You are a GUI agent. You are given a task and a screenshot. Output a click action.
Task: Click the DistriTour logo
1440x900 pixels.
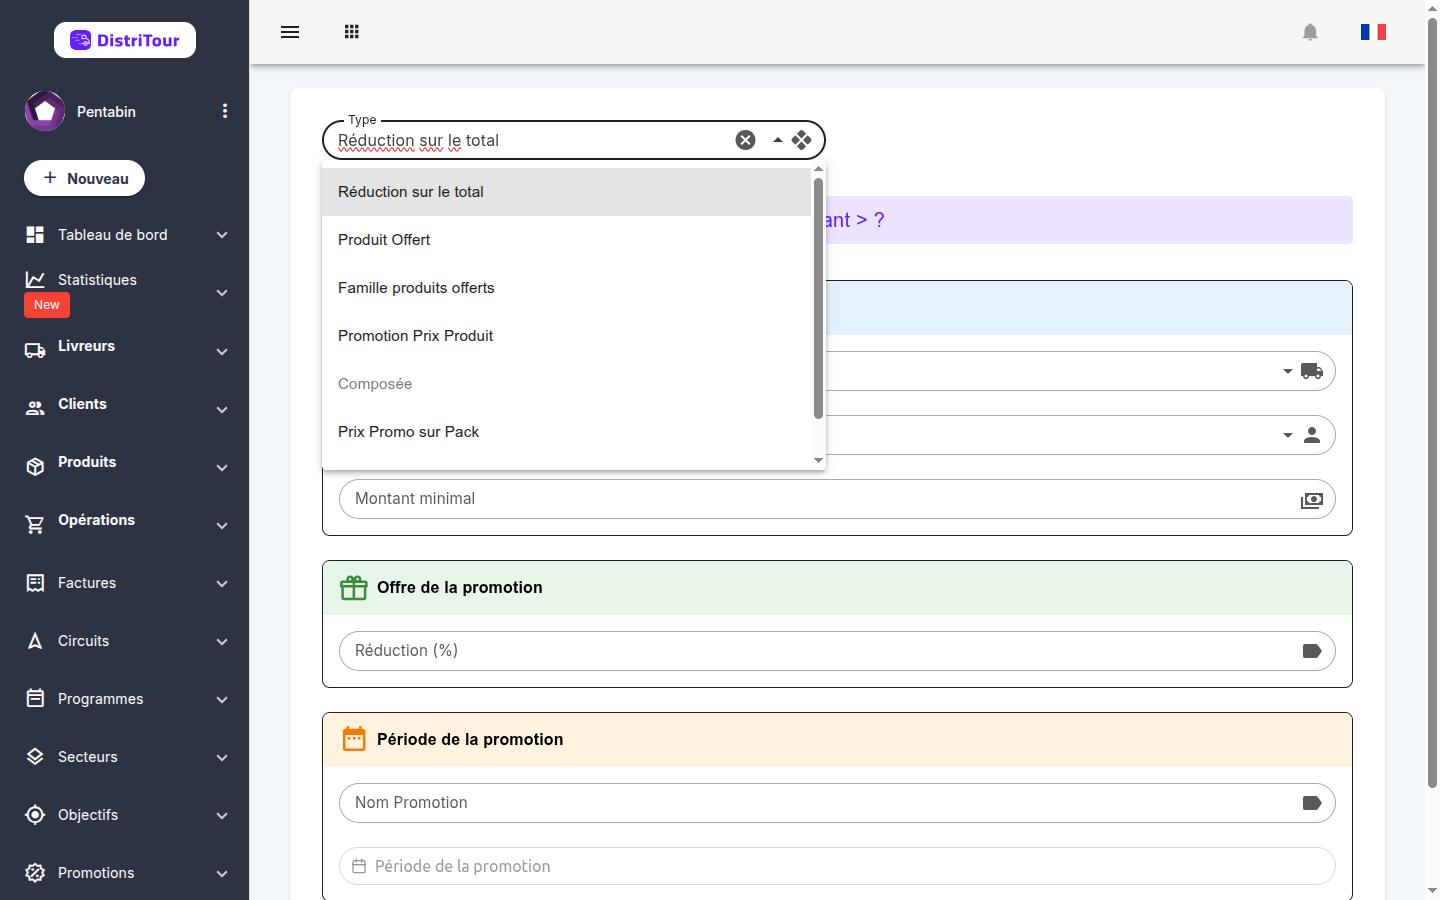(x=125, y=40)
